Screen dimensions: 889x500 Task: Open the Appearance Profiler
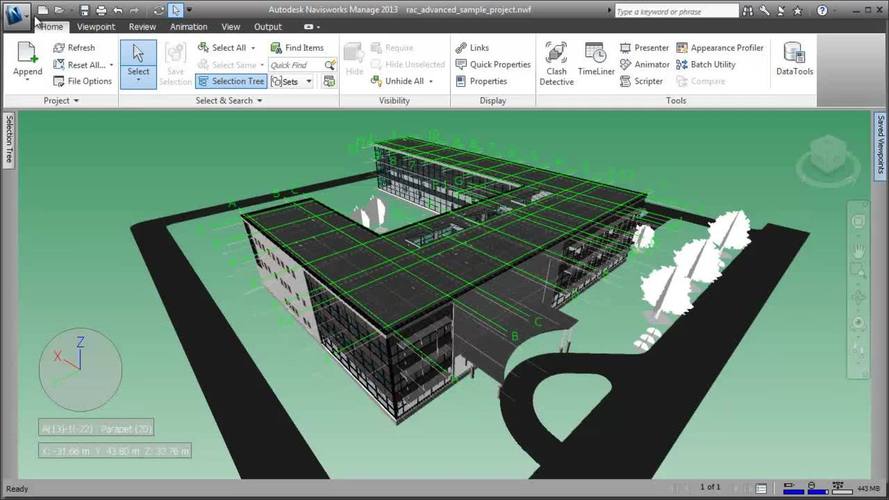(720, 48)
